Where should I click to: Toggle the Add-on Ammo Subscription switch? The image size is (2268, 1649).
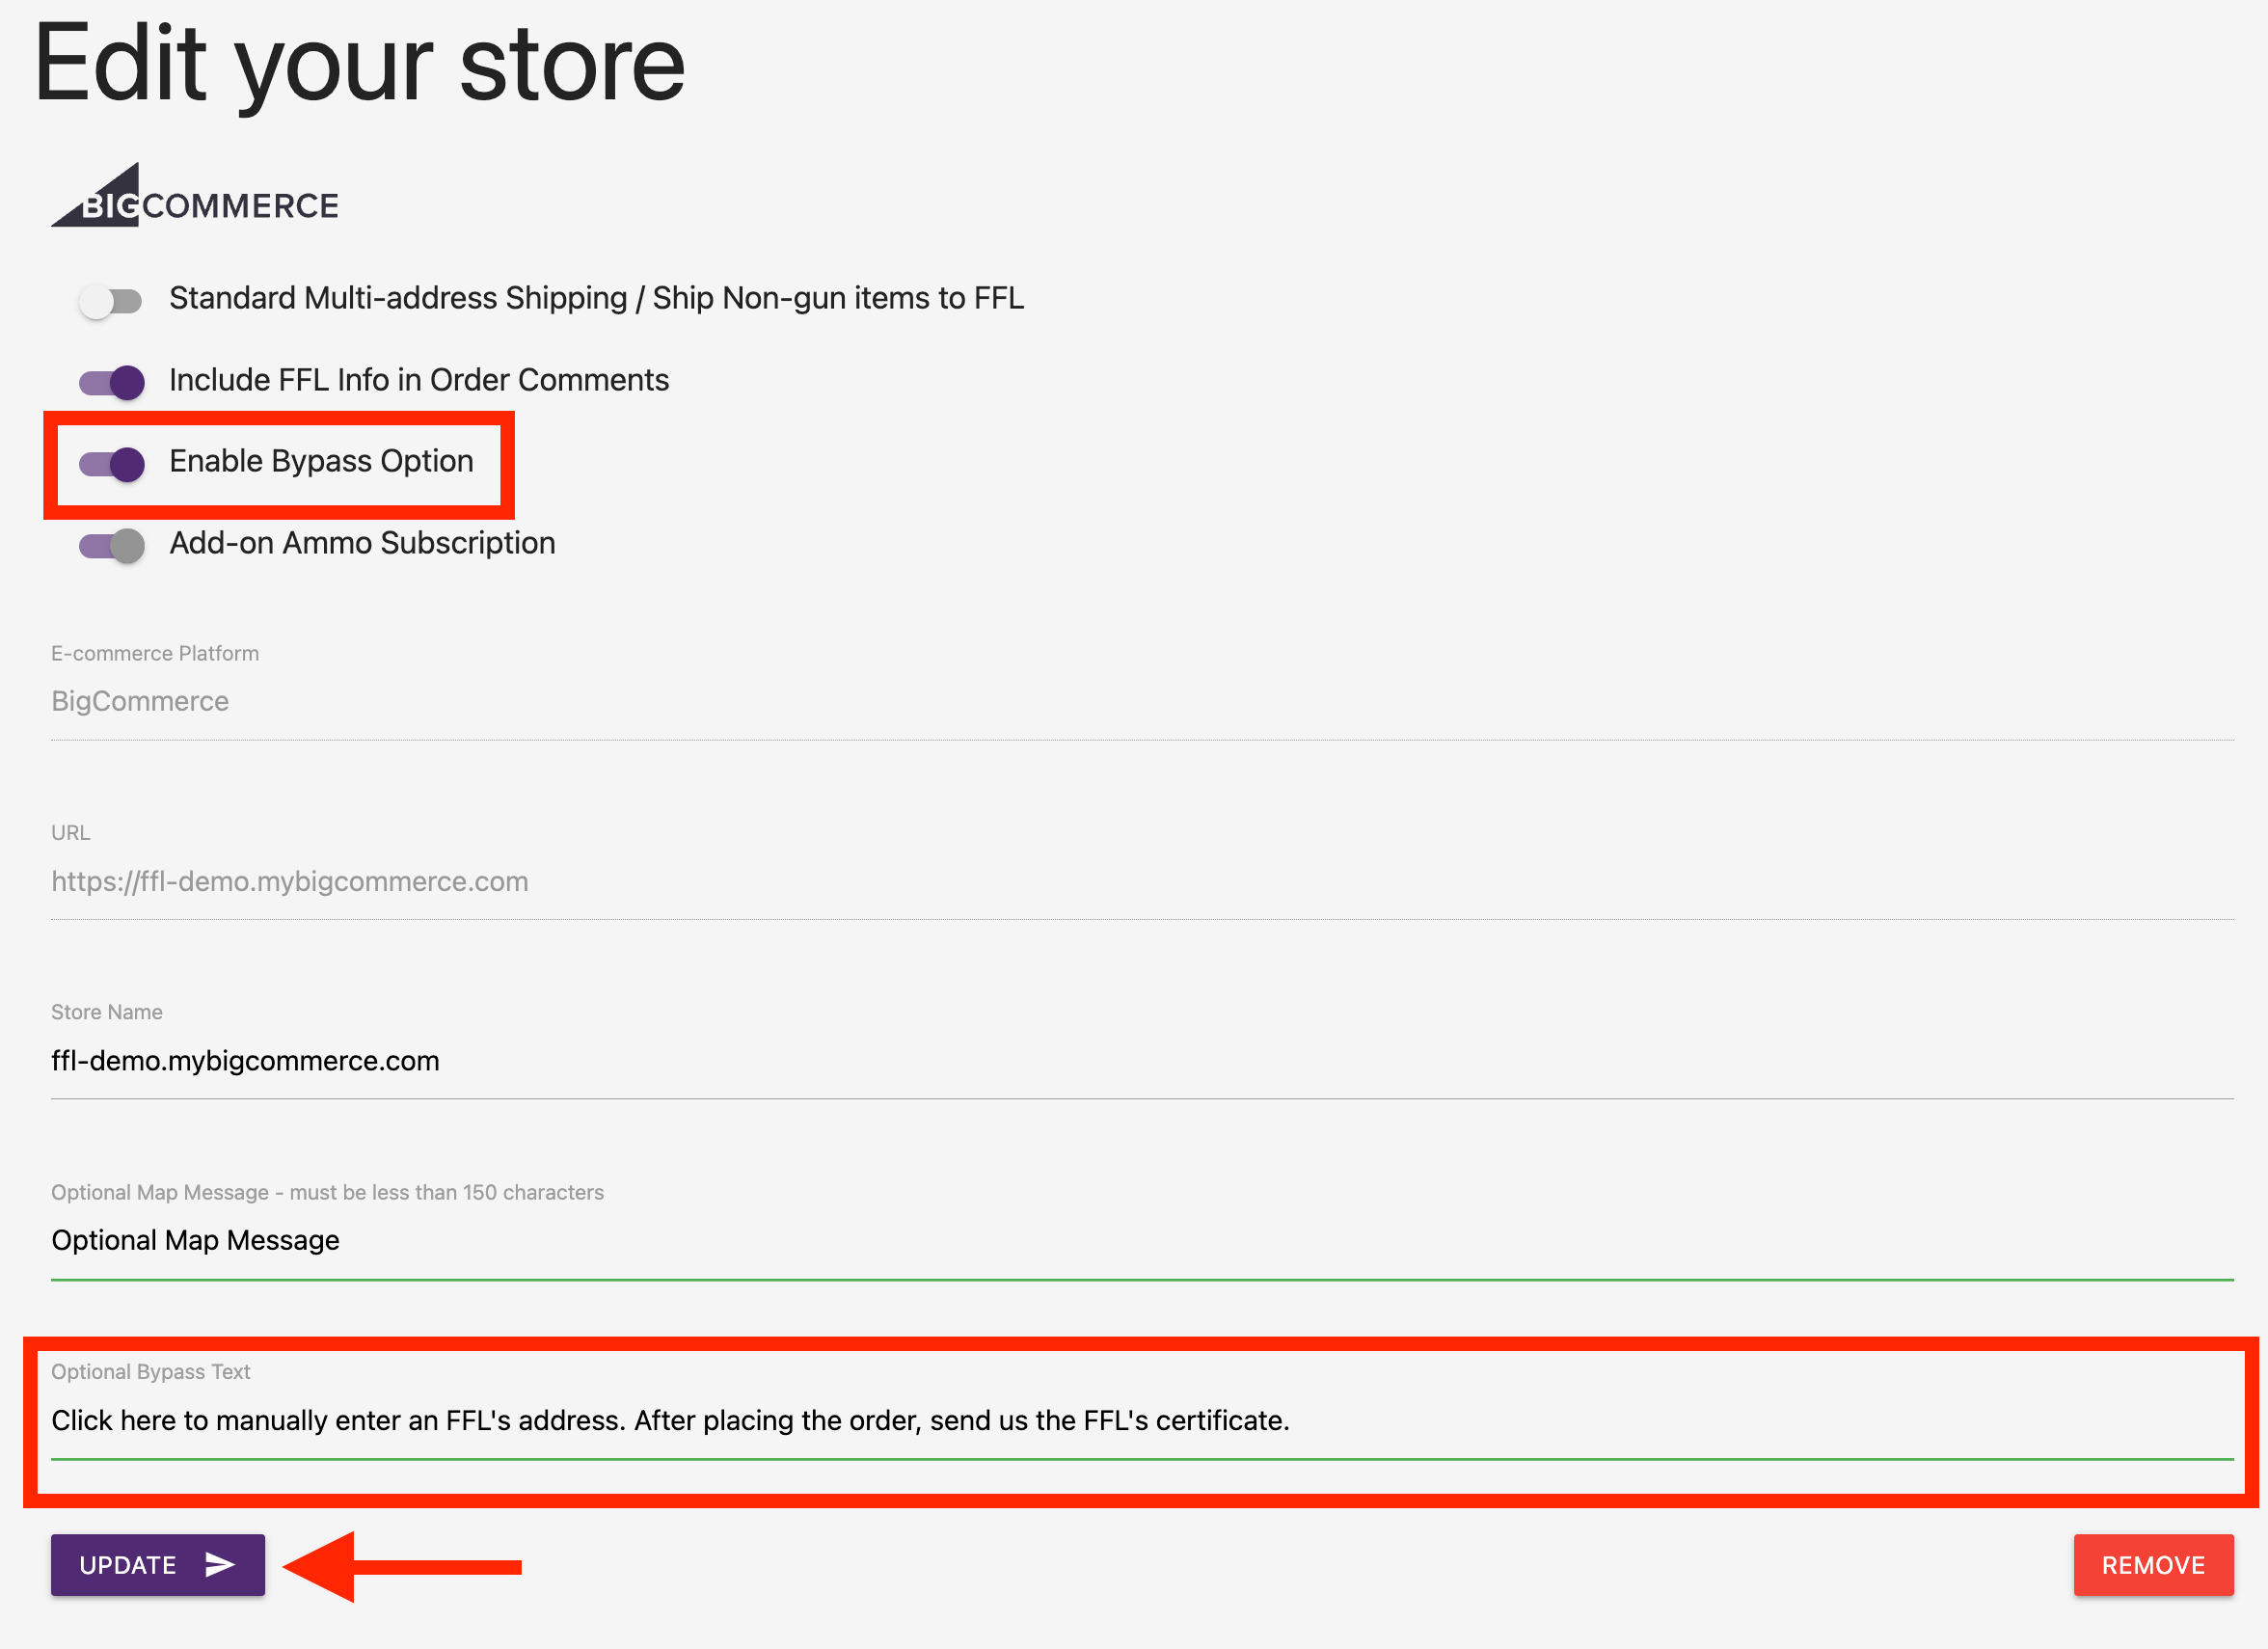tap(112, 546)
